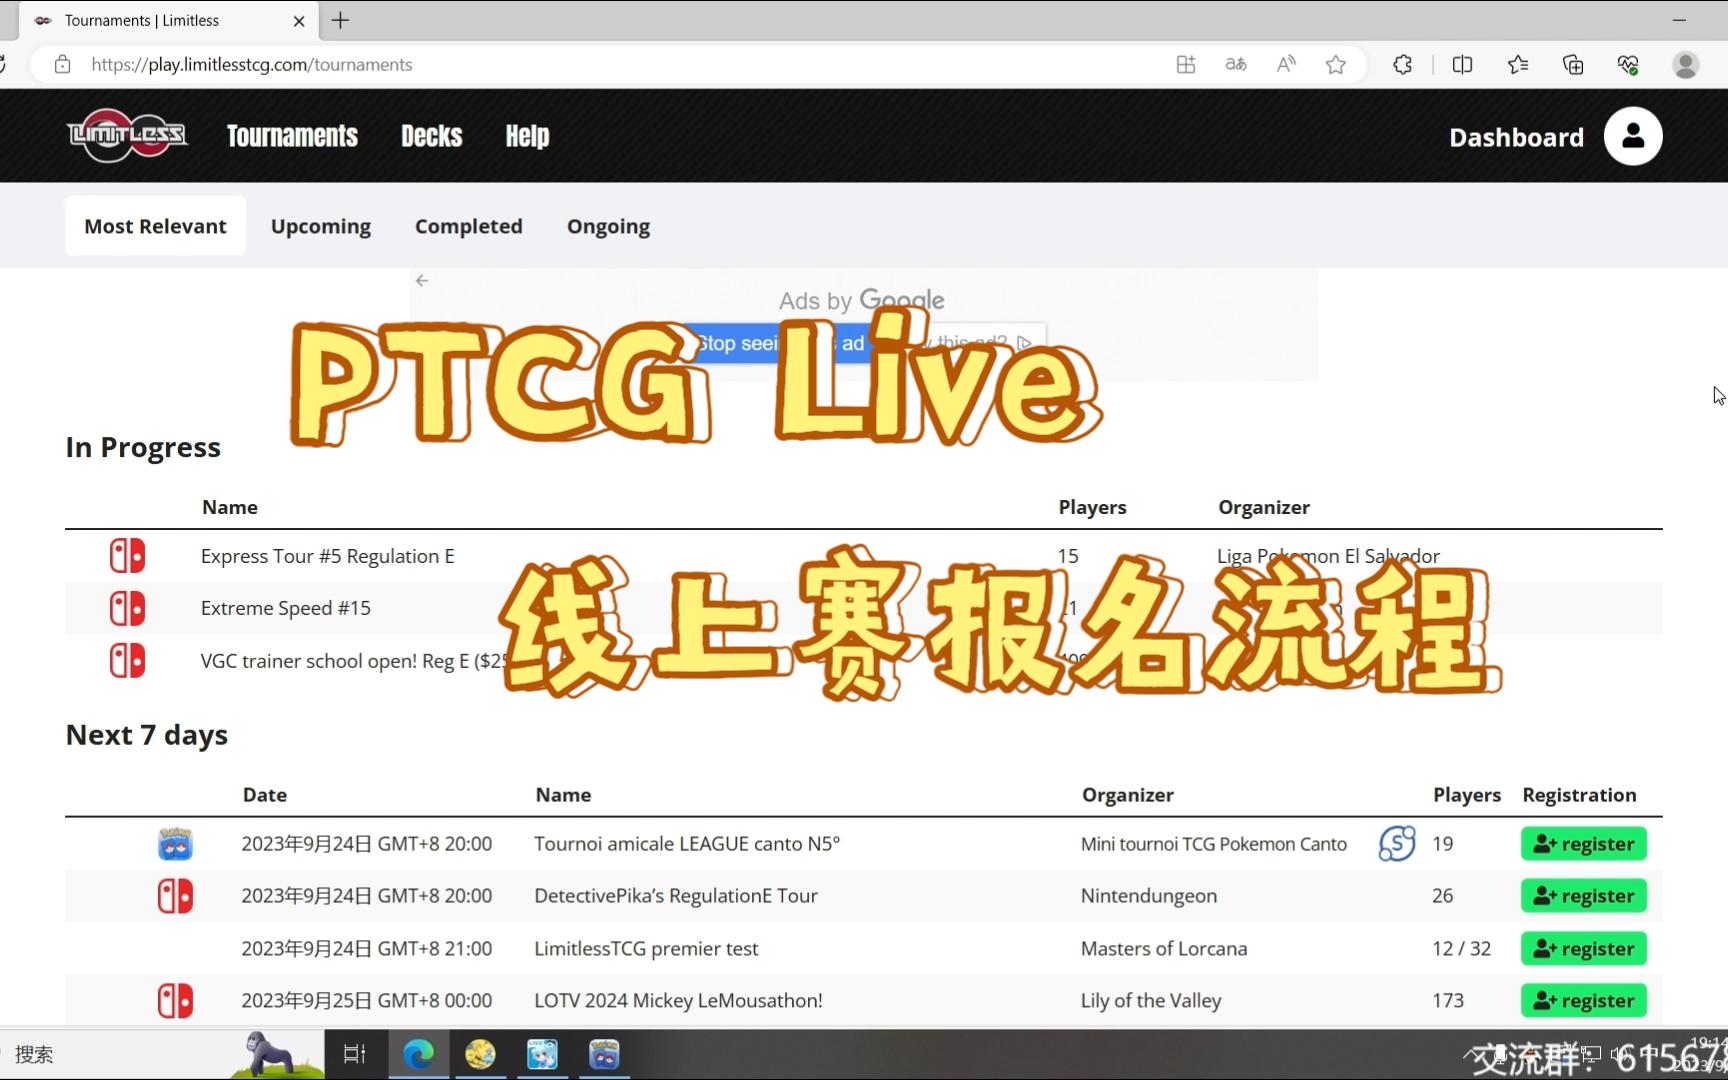Click the Switch icon for VGC trainer school

(127, 660)
